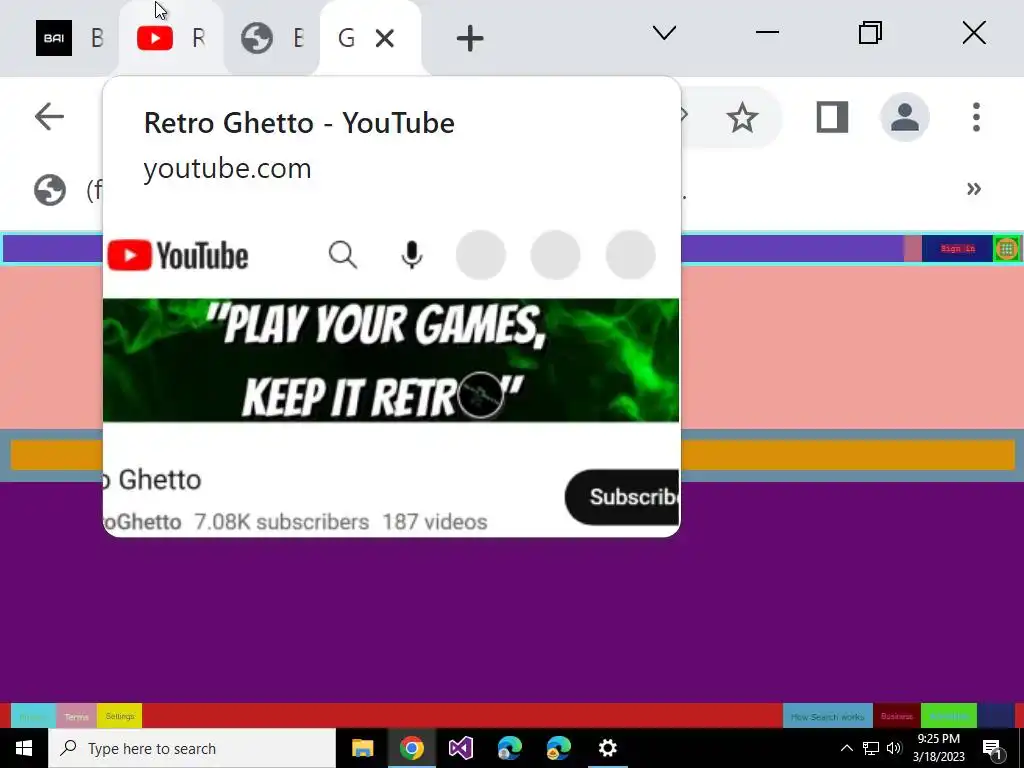The width and height of the screenshot is (1024, 768).
Task: Open the first Edge taskbar icon
Action: pos(509,748)
